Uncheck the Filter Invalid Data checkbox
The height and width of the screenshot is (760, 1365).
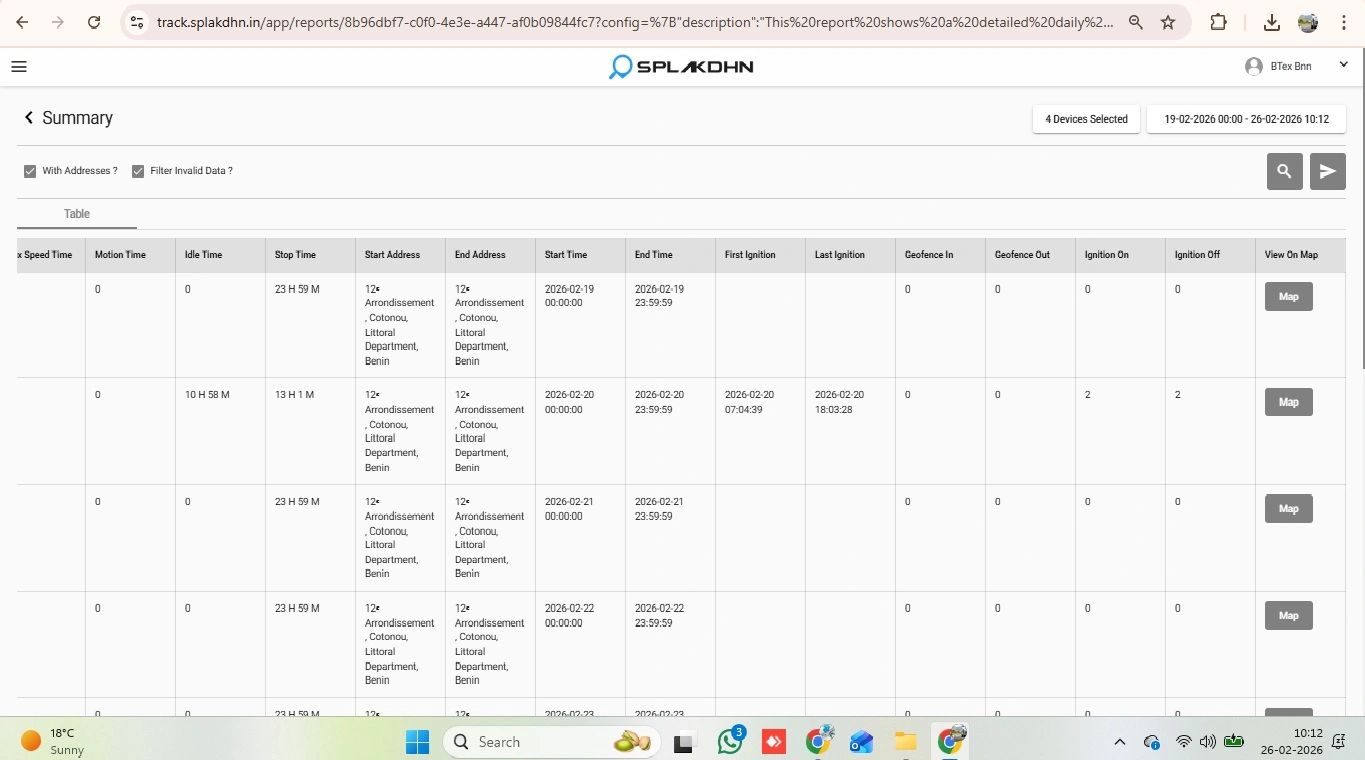(x=138, y=171)
